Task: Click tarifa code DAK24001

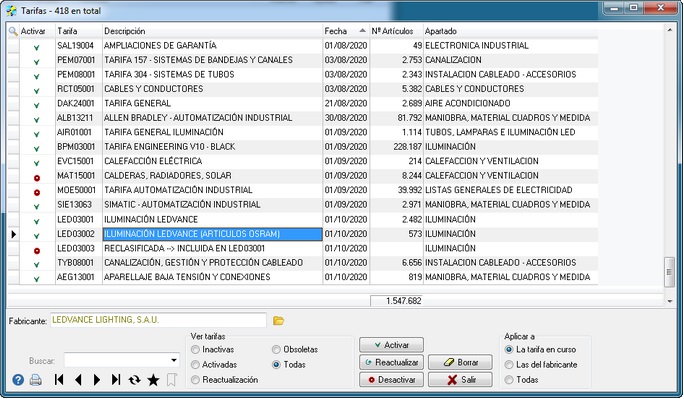Action: [x=79, y=103]
